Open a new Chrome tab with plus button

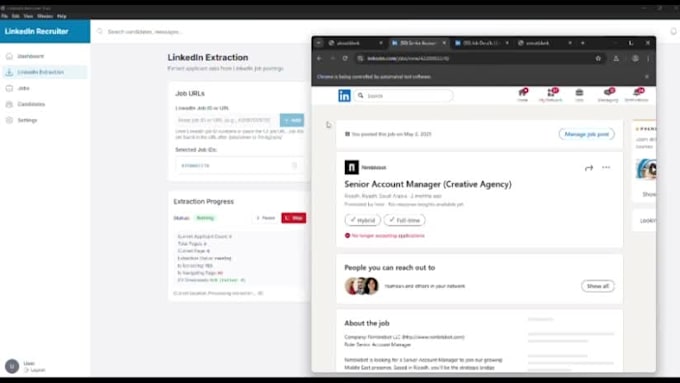click(582, 43)
